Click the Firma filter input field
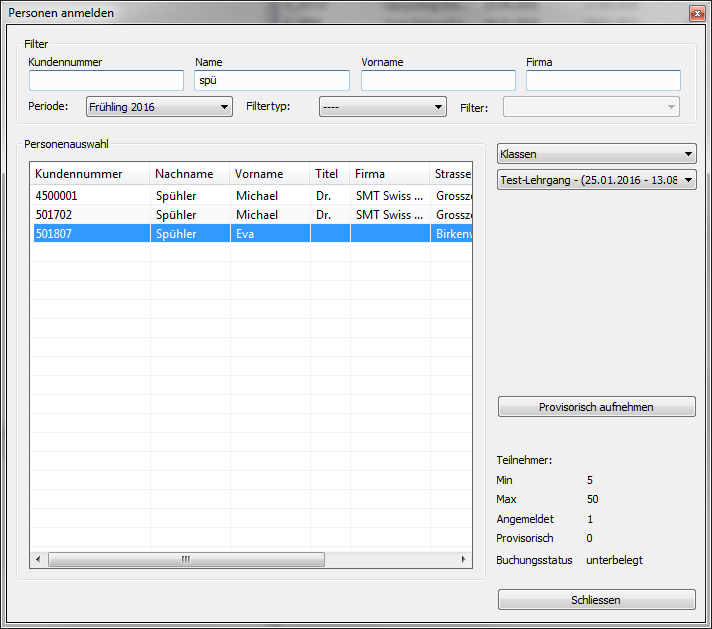Viewport: 712px width, 629px height. 603,81
